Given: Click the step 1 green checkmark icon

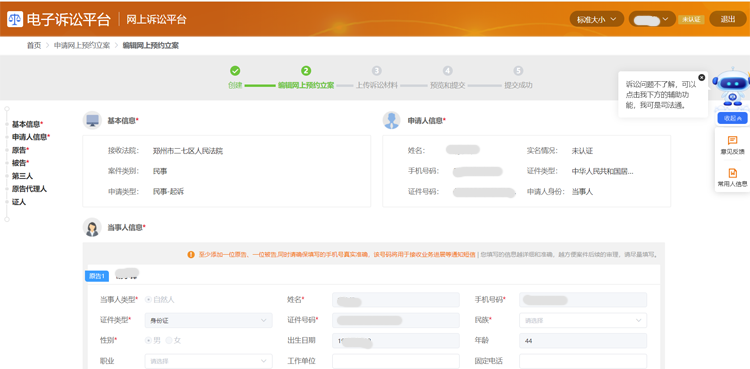Looking at the screenshot, I should pyautogui.click(x=235, y=71).
